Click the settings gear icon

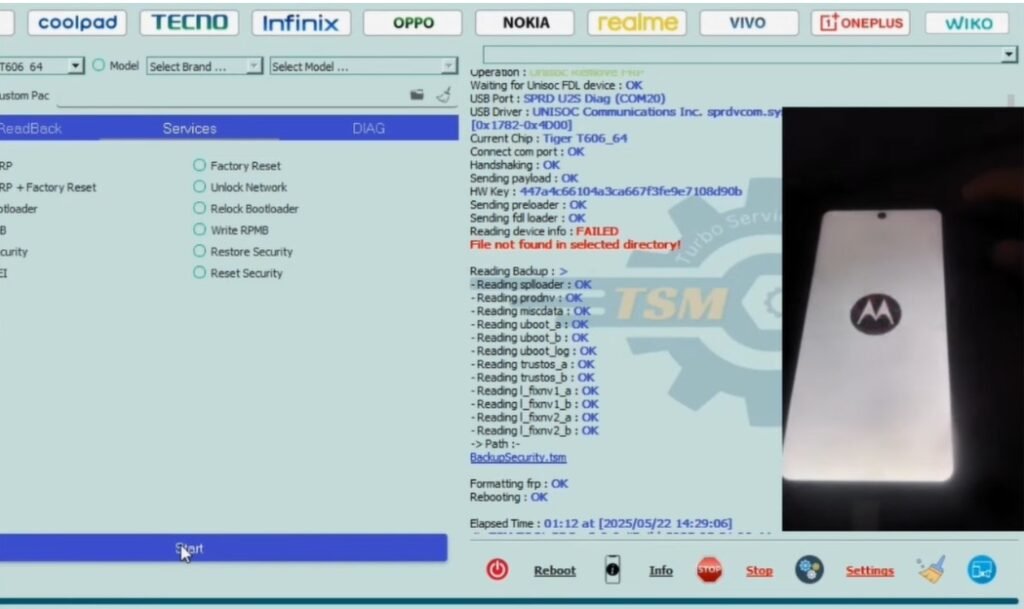point(809,570)
